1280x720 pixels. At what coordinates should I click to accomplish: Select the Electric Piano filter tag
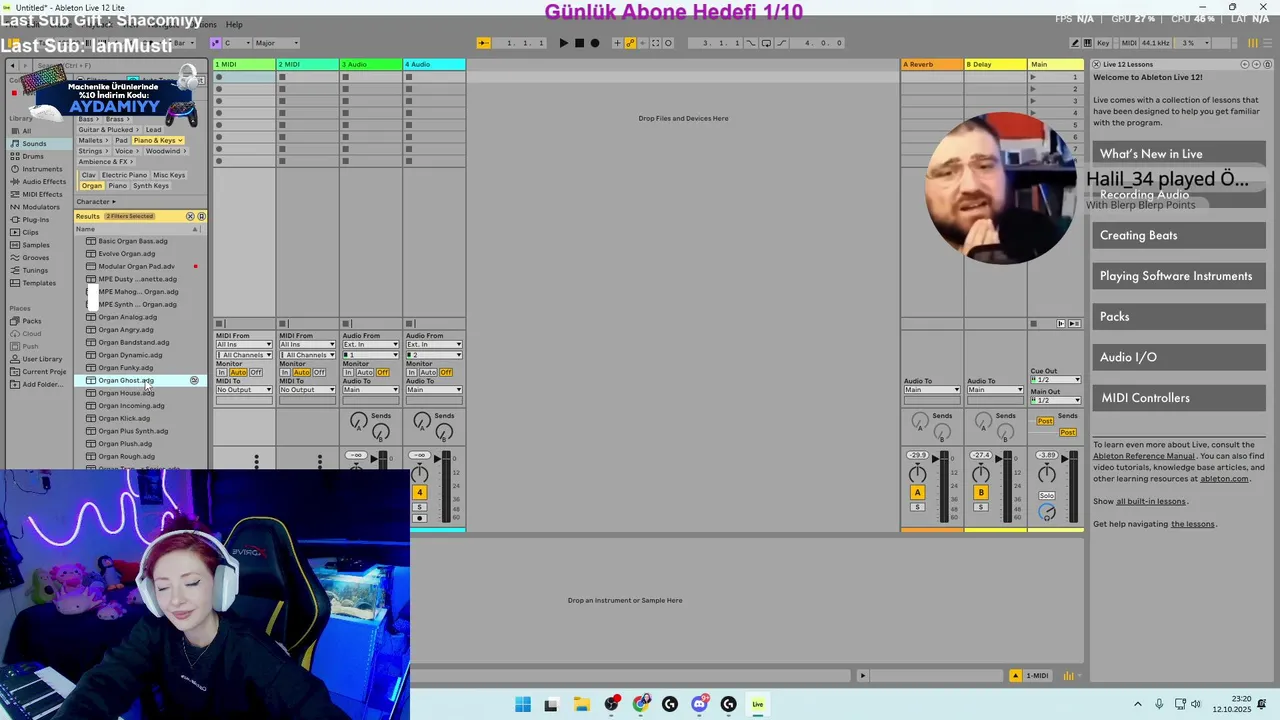125,175
